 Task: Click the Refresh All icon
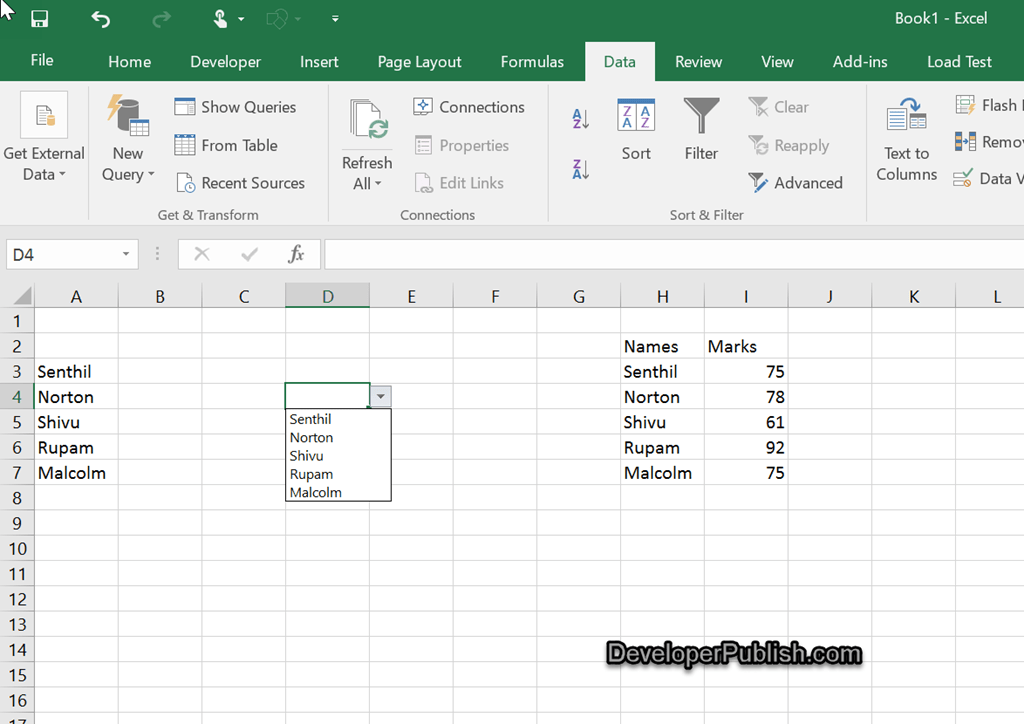coord(368,119)
